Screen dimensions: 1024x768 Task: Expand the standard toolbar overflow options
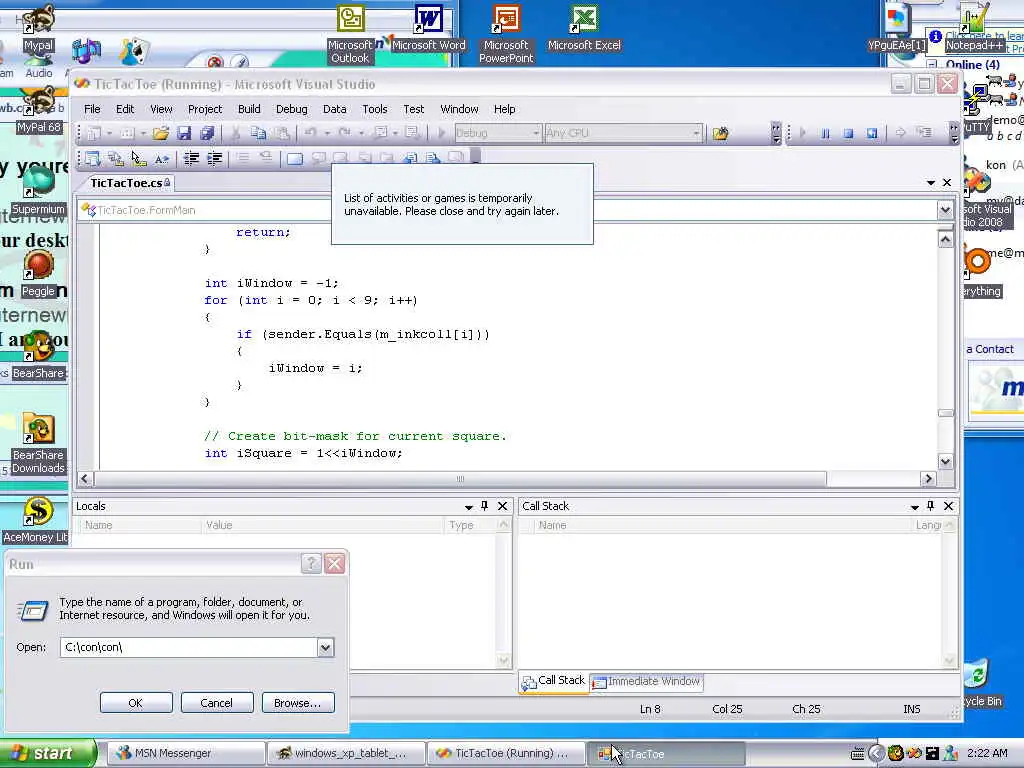[776, 133]
